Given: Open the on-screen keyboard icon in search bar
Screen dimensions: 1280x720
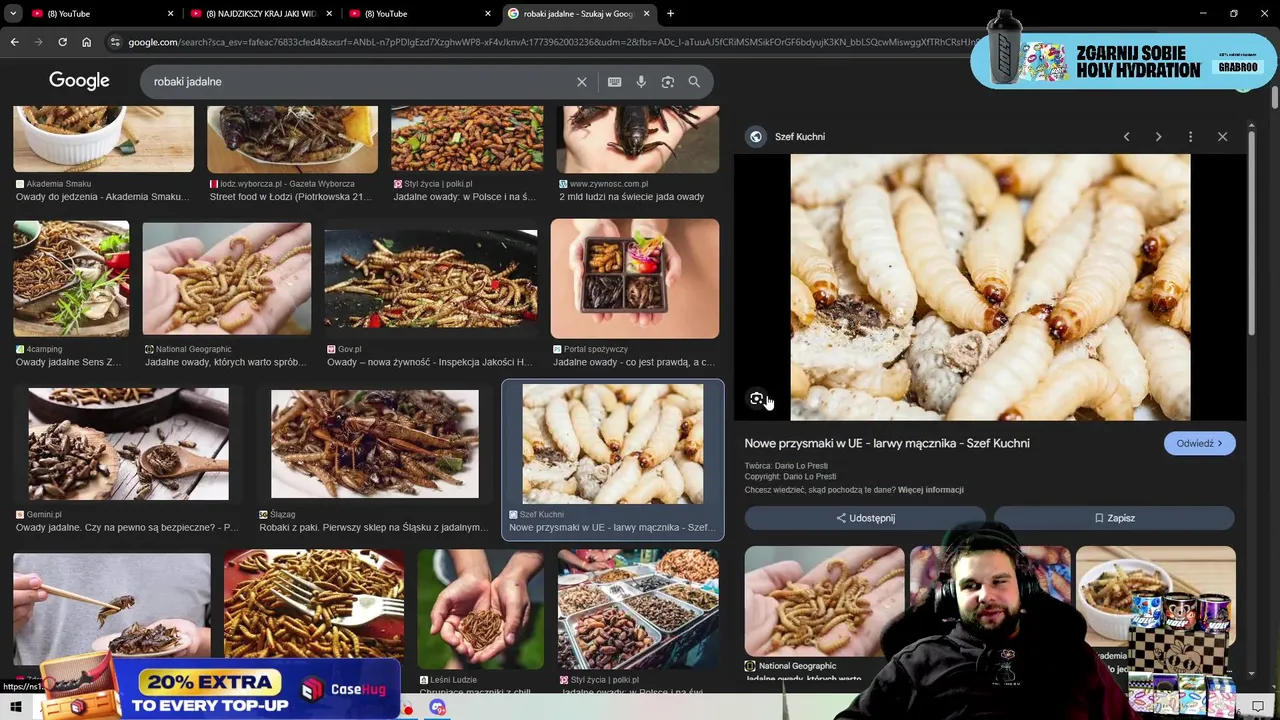Looking at the screenshot, I should 614,82.
